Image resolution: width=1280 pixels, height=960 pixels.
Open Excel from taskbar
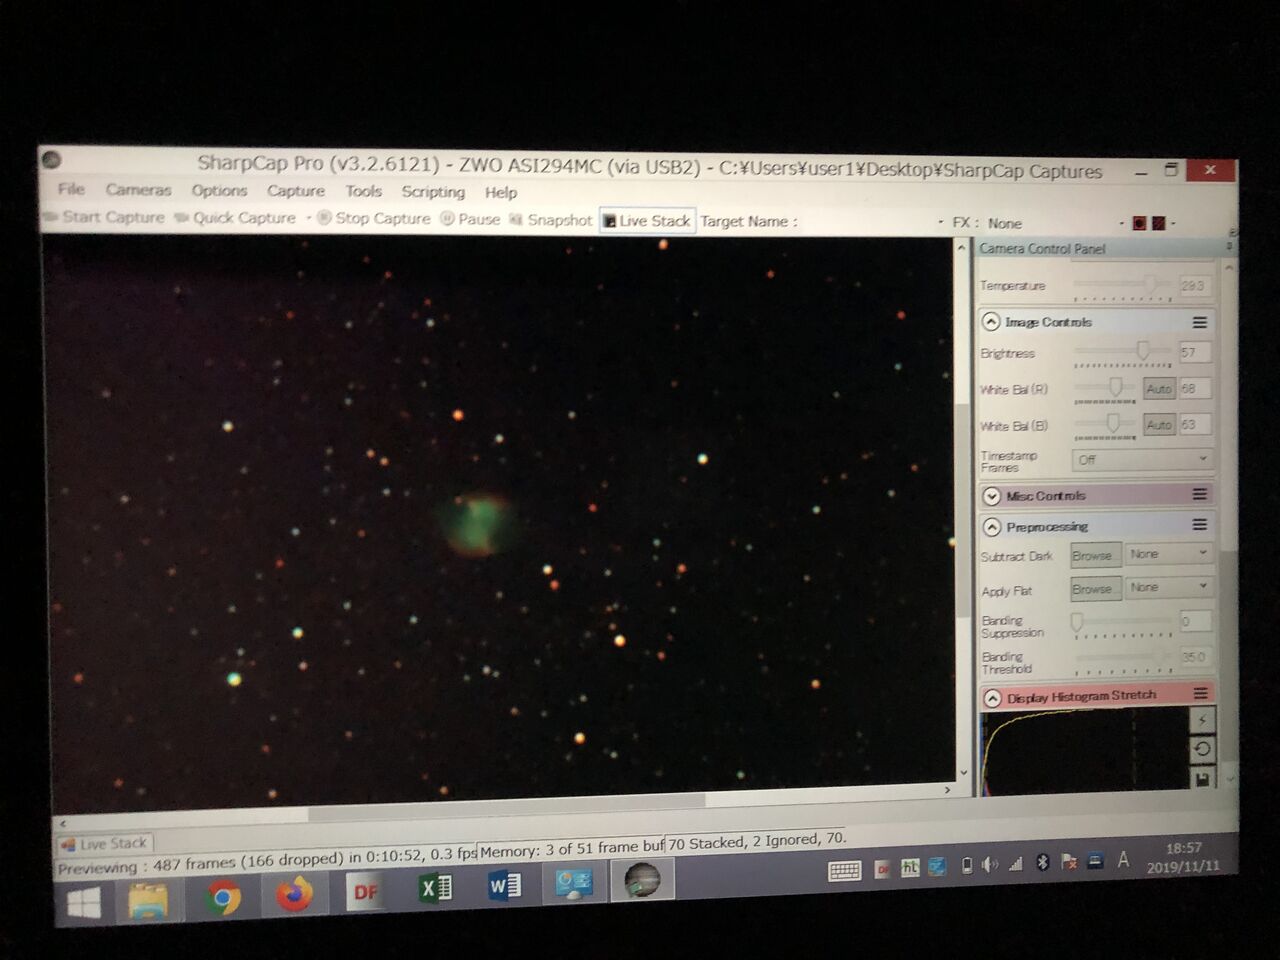pyautogui.click(x=436, y=888)
